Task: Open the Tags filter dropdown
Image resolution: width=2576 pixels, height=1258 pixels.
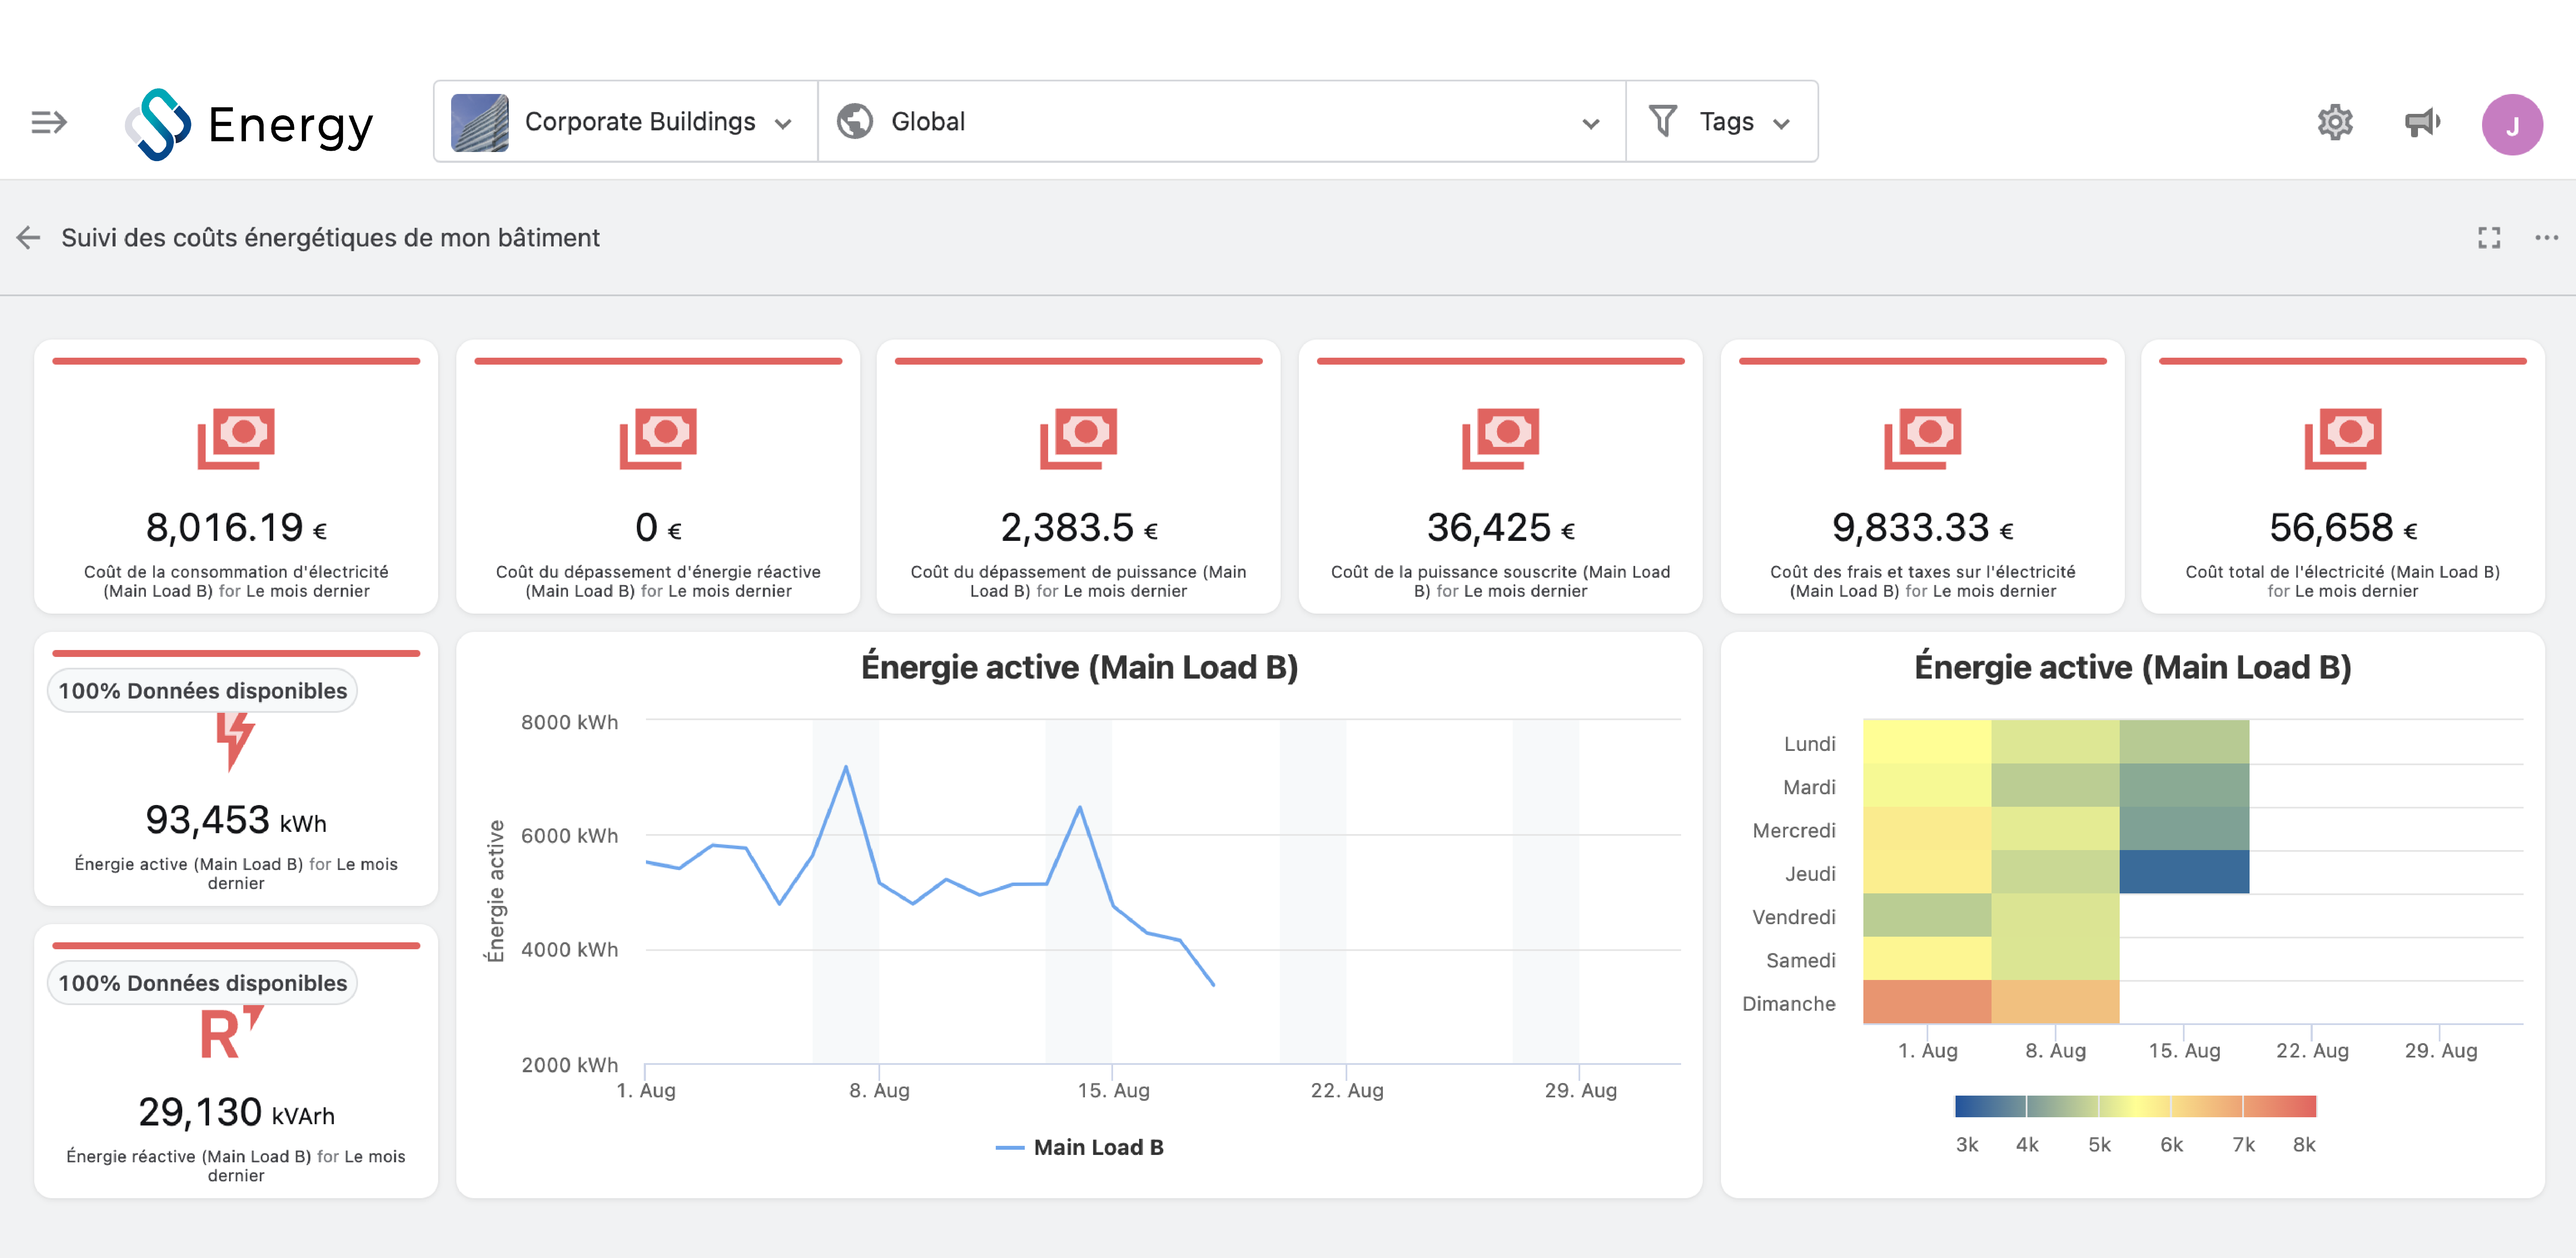Action: pyautogui.click(x=1721, y=121)
